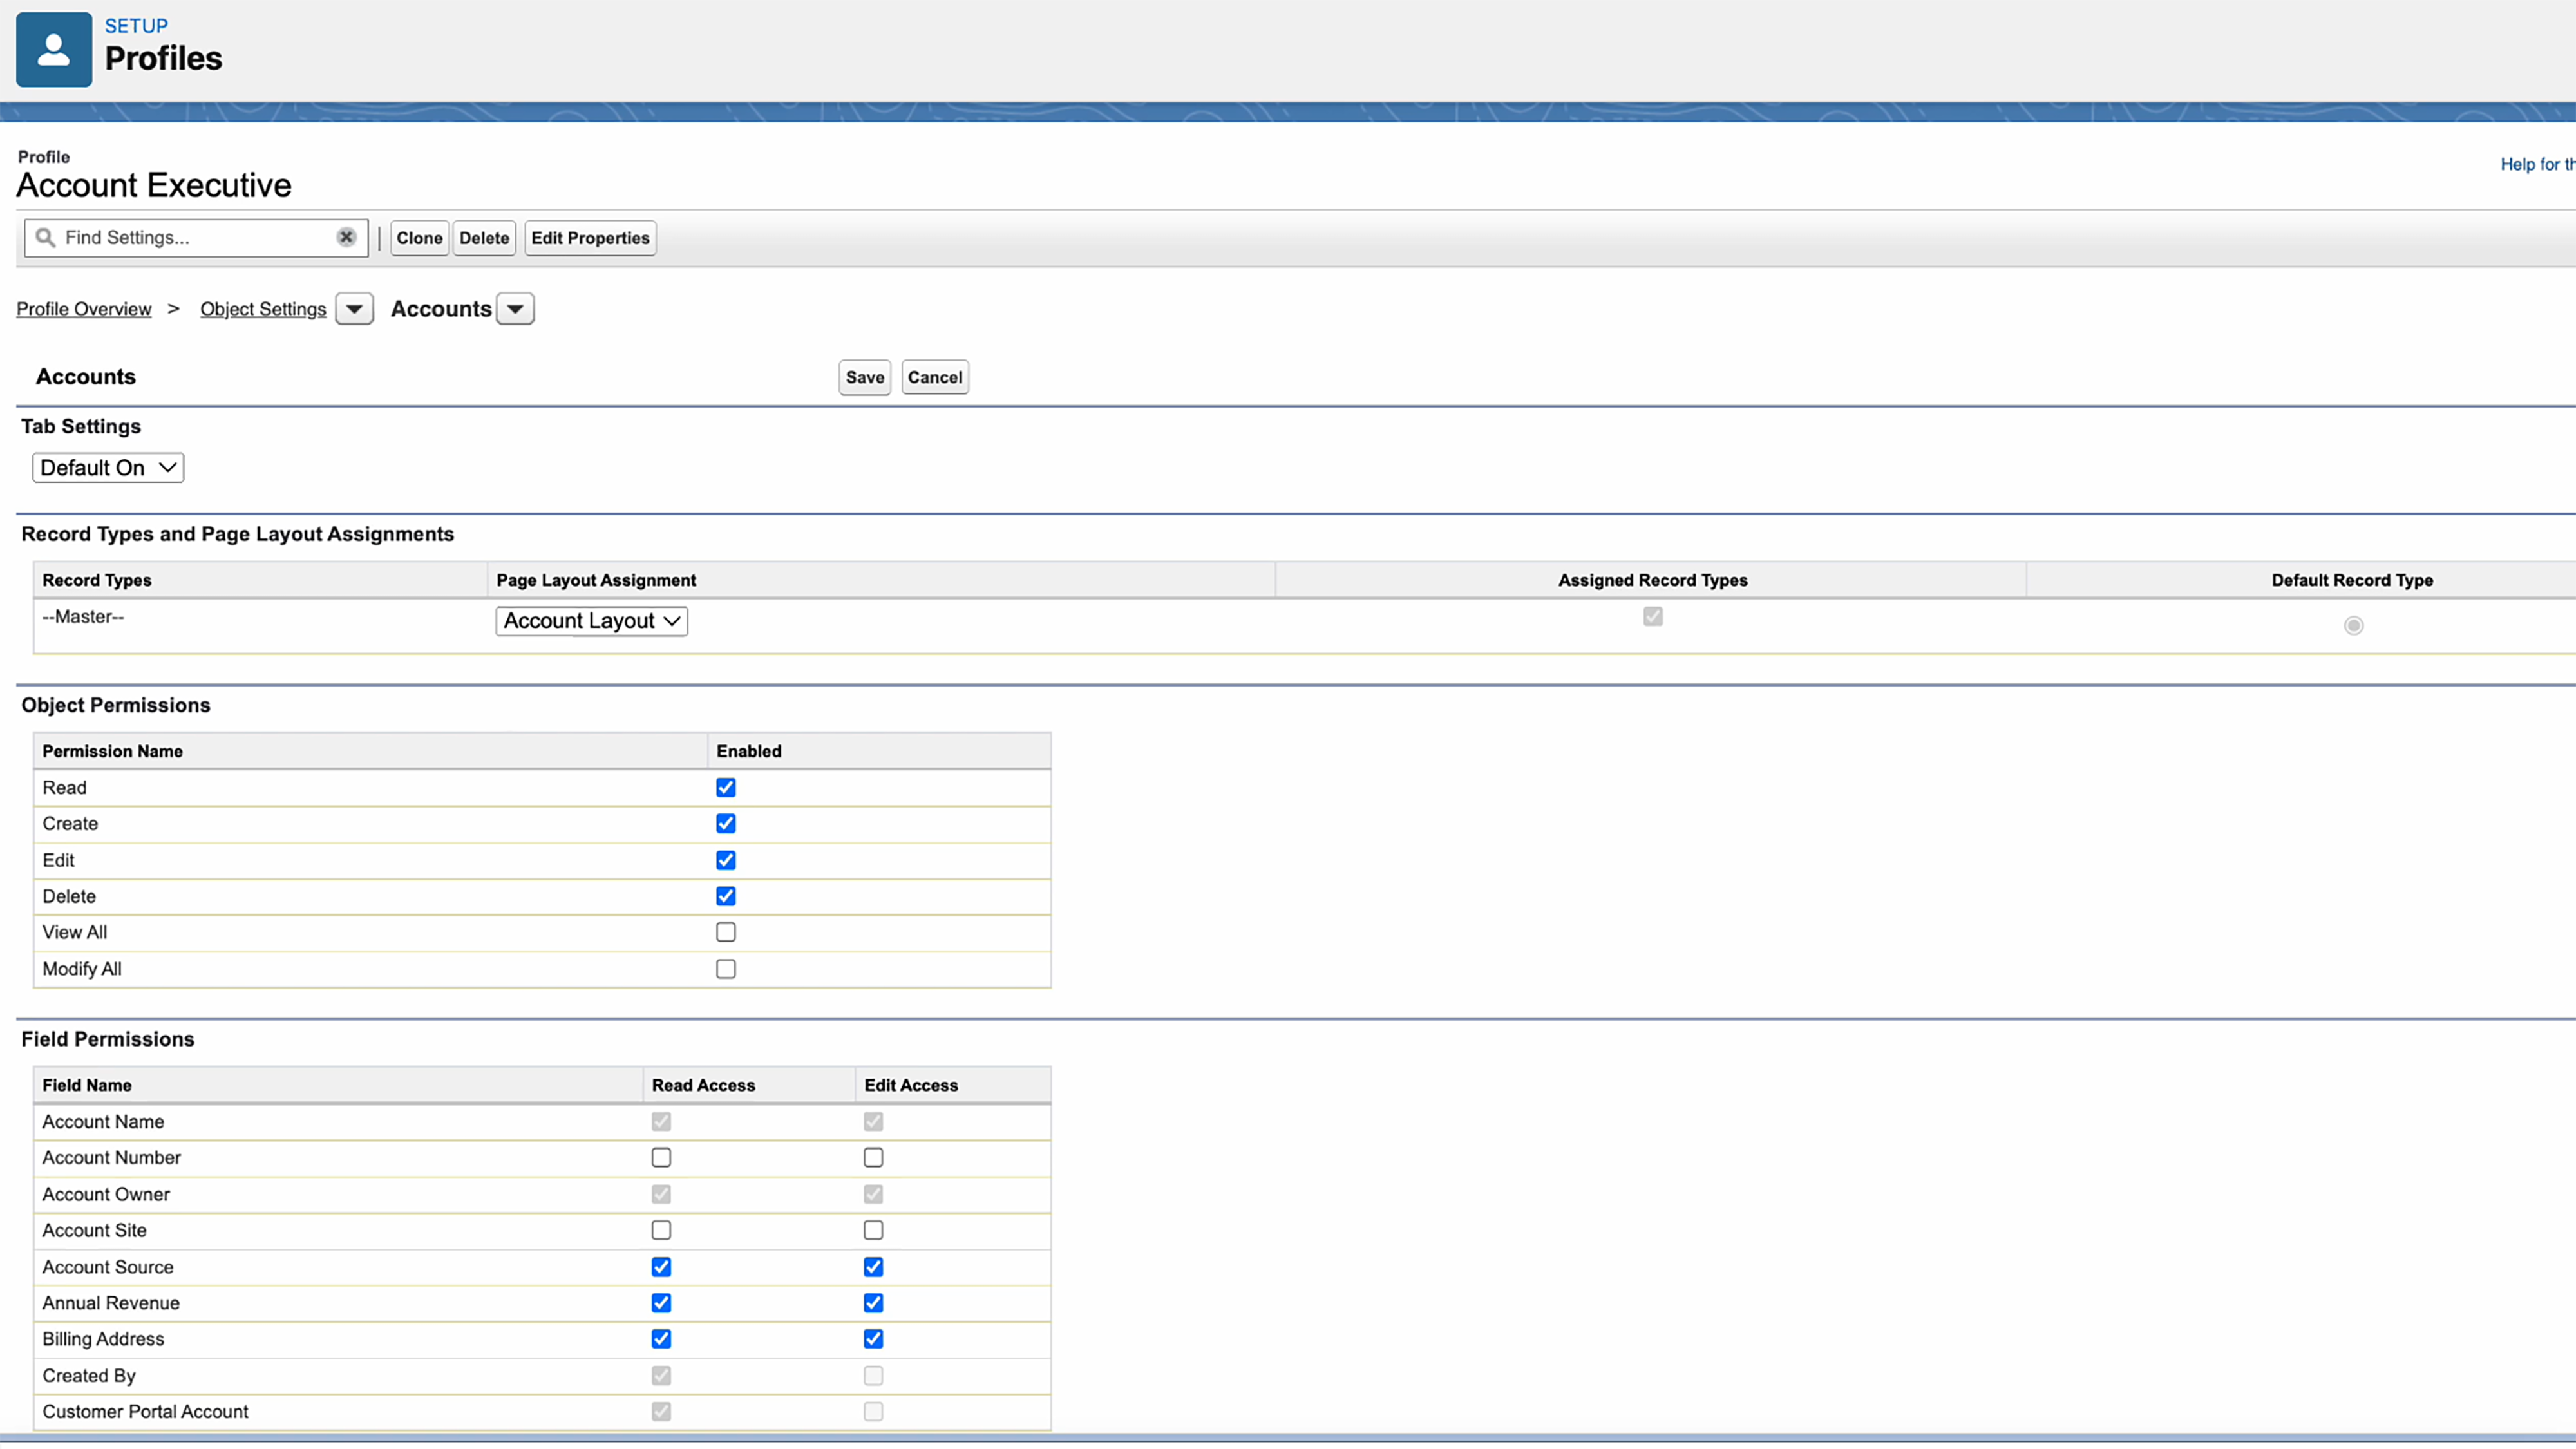Click the Setup Profiles header icon

pyautogui.click(x=52, y=50)
